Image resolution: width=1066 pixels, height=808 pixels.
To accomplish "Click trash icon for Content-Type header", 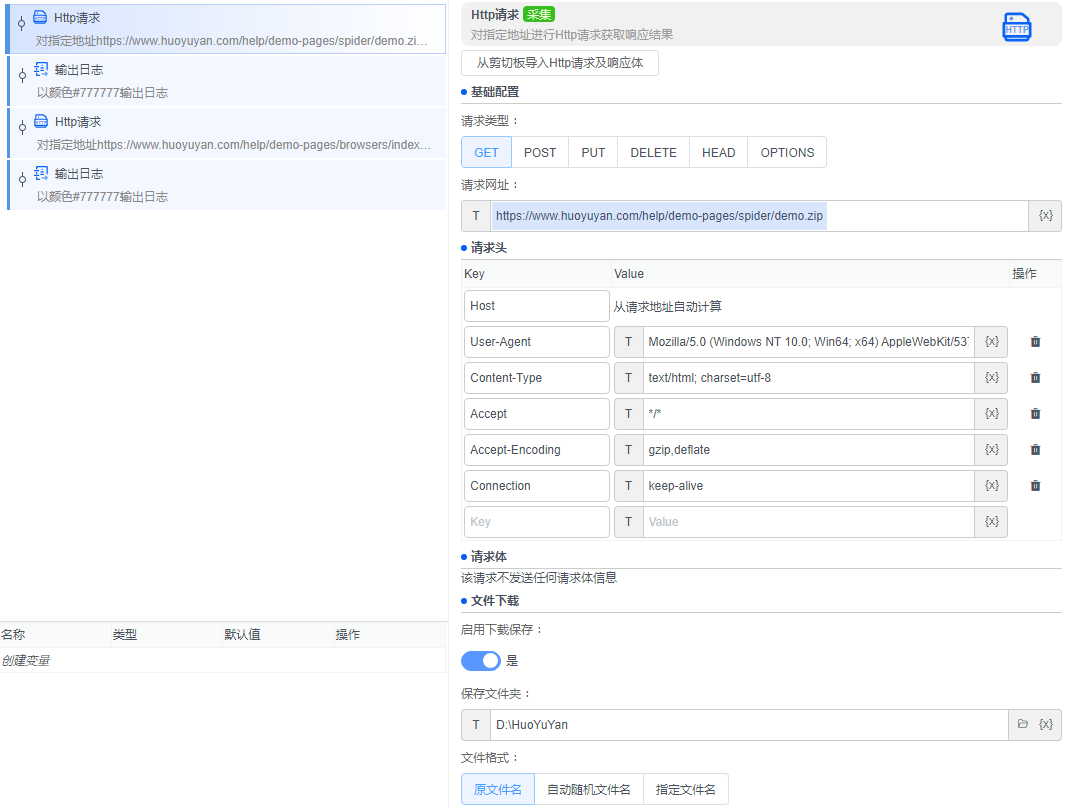I will (x=1035, y=378).
